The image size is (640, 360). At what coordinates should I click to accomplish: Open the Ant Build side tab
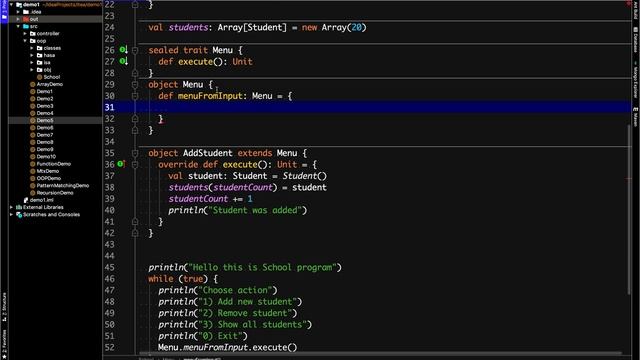[636, 10]
